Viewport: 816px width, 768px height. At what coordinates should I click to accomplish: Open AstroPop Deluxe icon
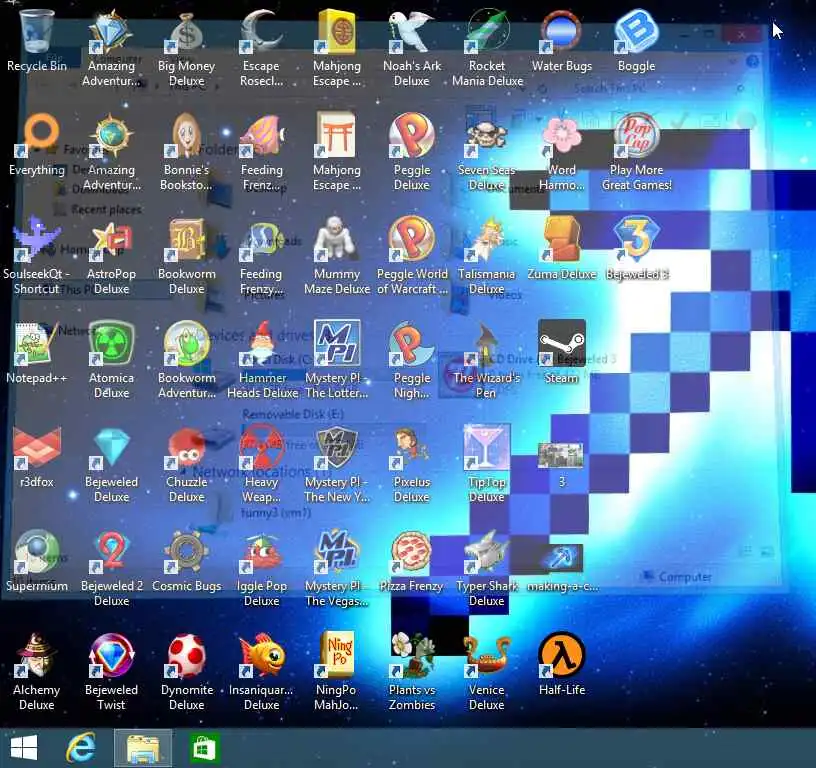(x=111, y=240)
